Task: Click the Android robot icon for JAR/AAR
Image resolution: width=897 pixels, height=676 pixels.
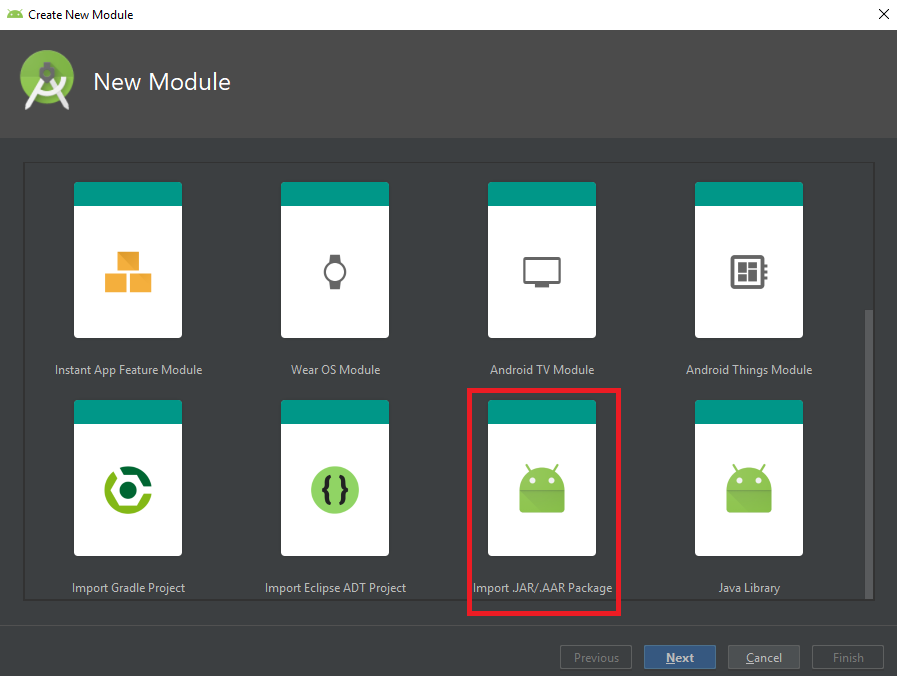Action: 542,489
